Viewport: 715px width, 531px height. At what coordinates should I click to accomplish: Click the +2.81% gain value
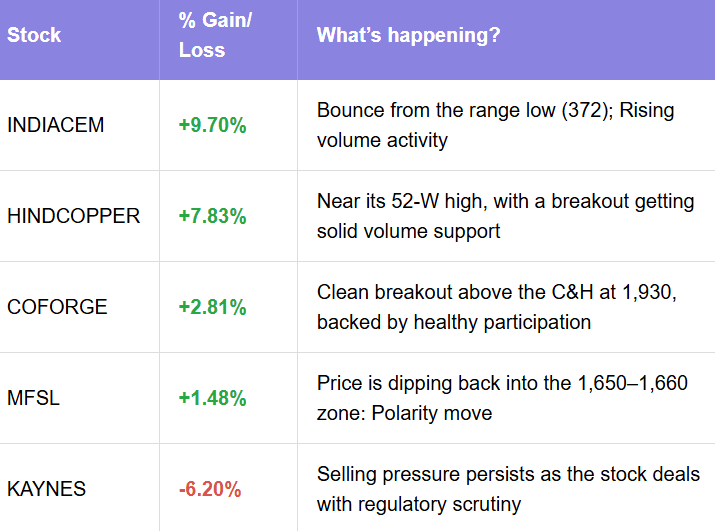click(212, 307)
